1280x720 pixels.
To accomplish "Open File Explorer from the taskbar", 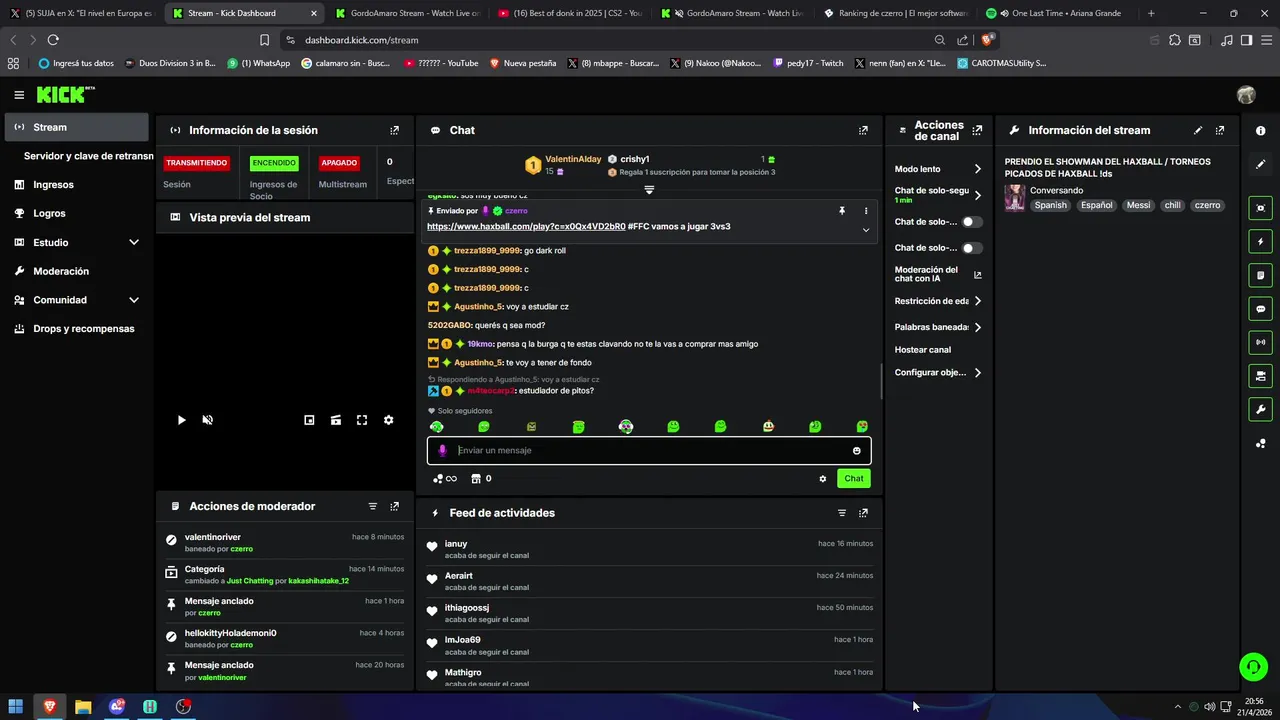I will 83,706.
